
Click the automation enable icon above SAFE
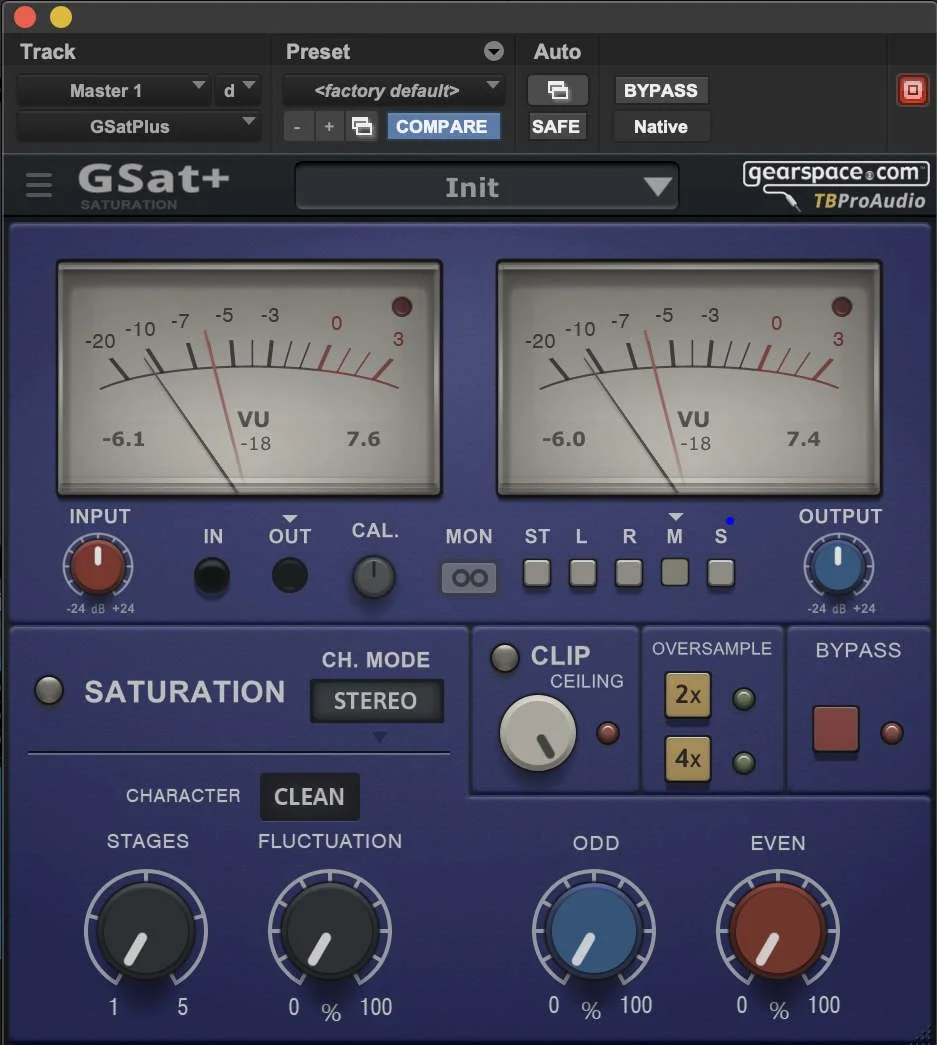click(557, 90)
